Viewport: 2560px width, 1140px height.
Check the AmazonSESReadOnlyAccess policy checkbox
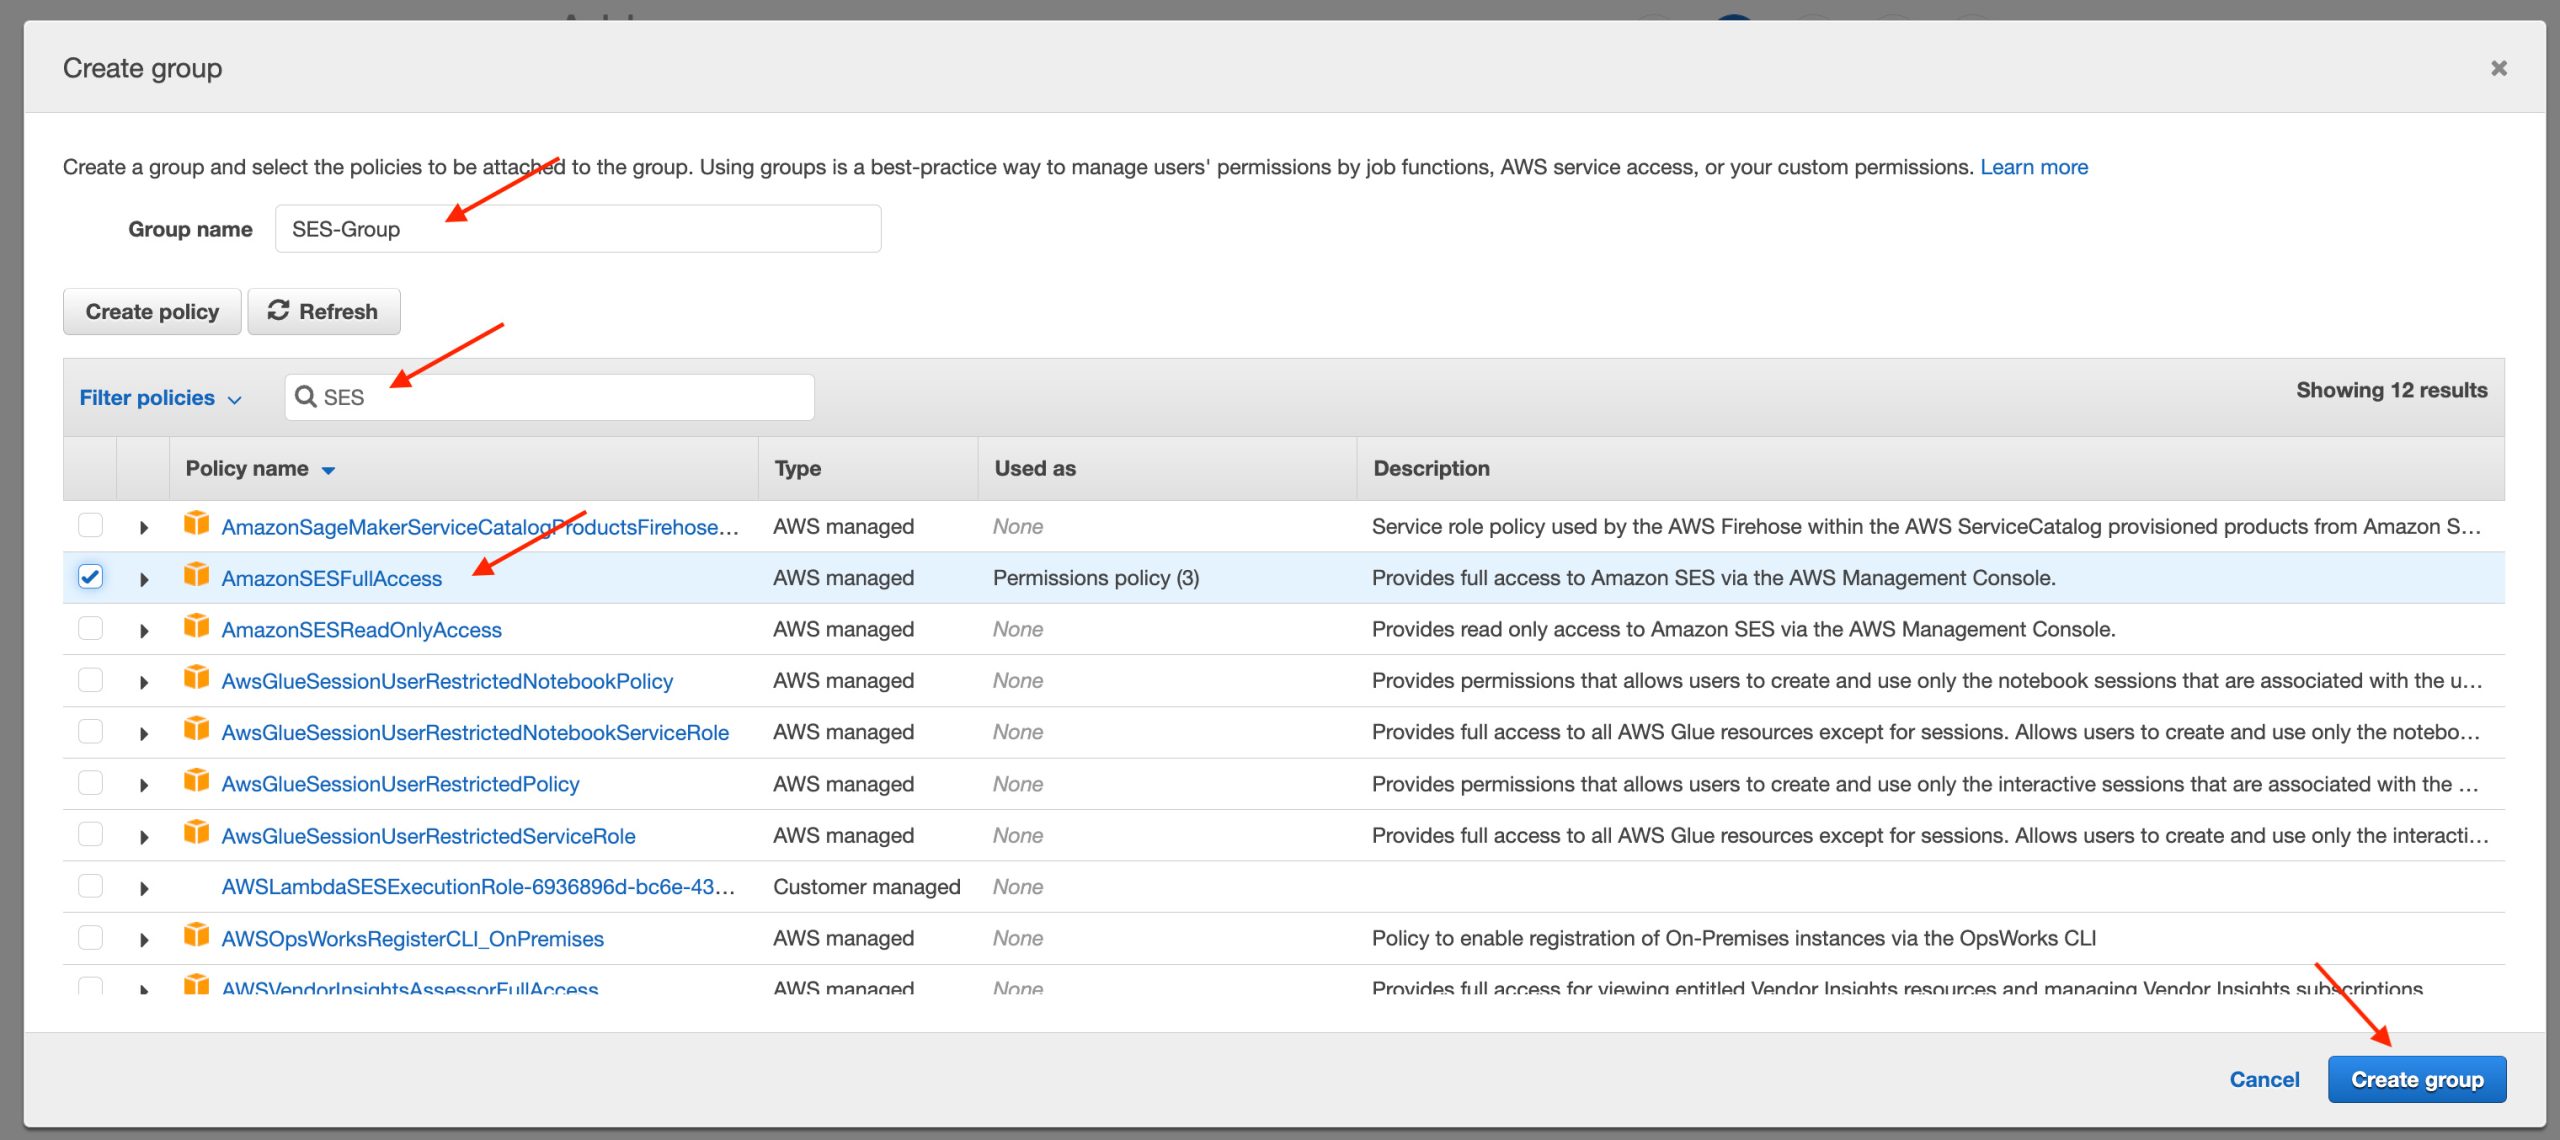tap(90, 629)
